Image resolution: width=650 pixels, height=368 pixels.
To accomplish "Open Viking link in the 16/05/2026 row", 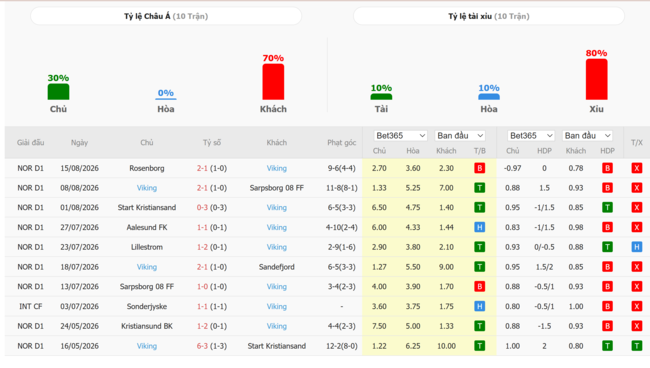I will [147, 346].
